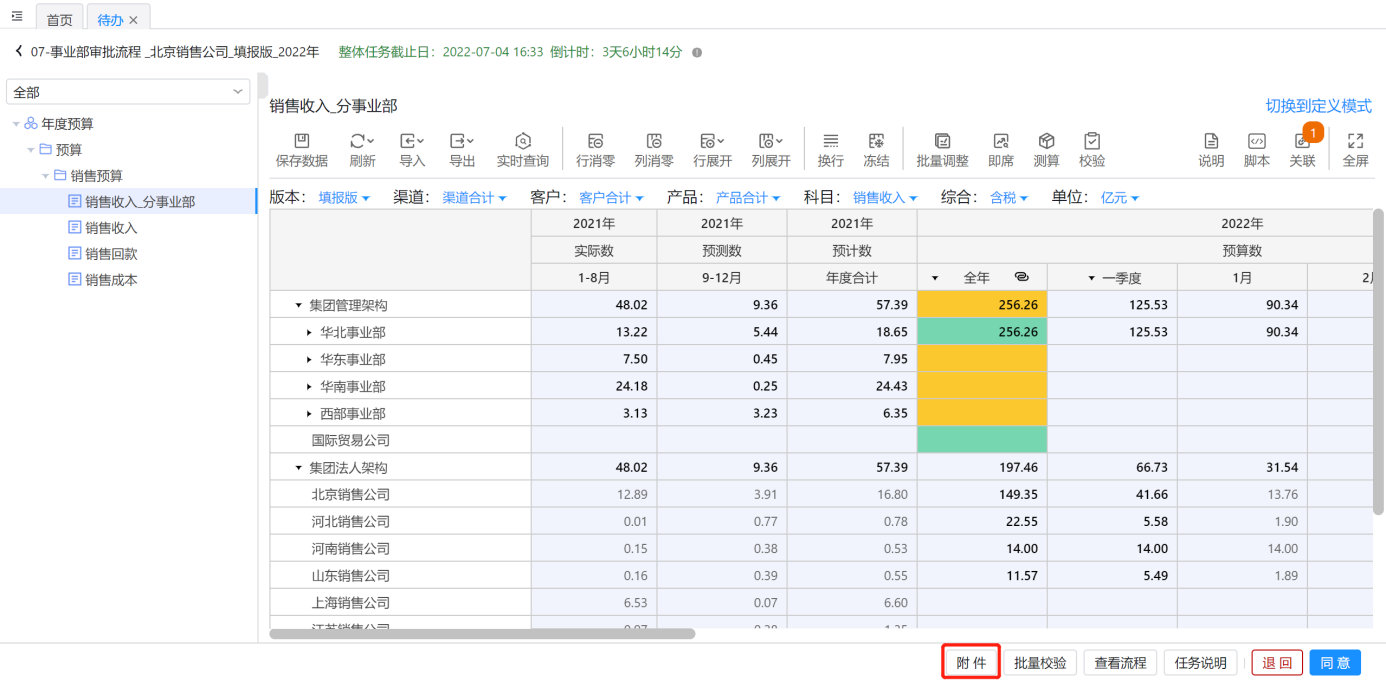The height and width of the screenshot is (682, 1386).
Task: Click the 附件 attachment button
Action: (971, 662)
